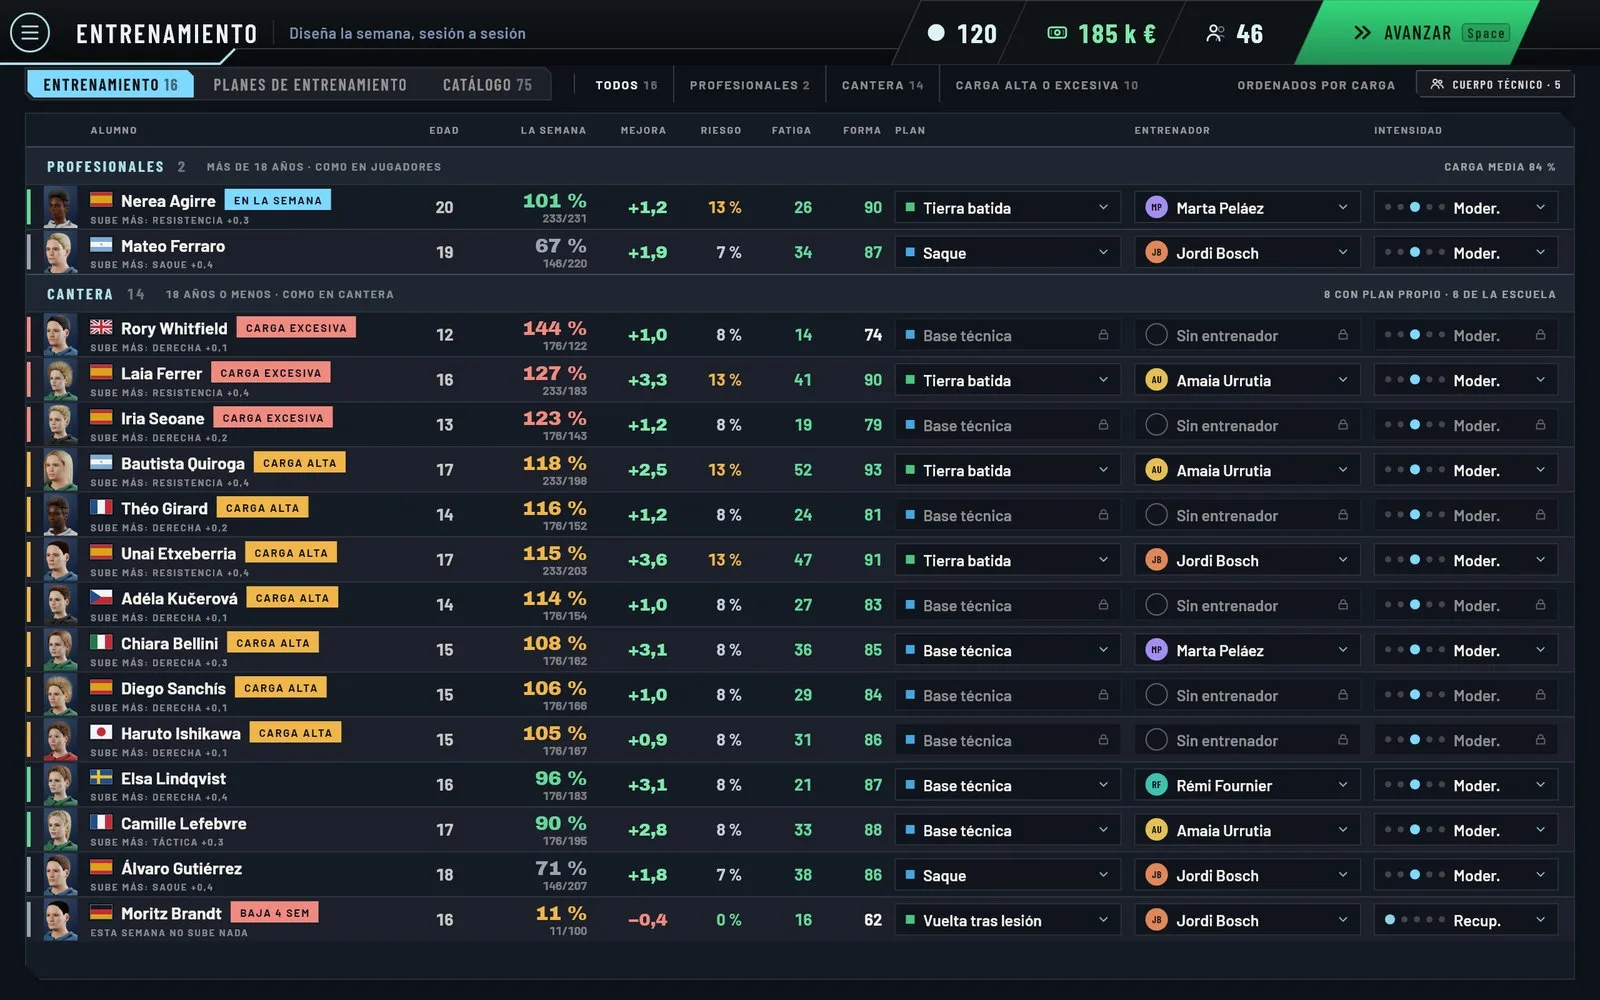The image size is (1600, 1000).
Task: Click Nerea Agirre's player portrait
Action: tap(60, 207)
